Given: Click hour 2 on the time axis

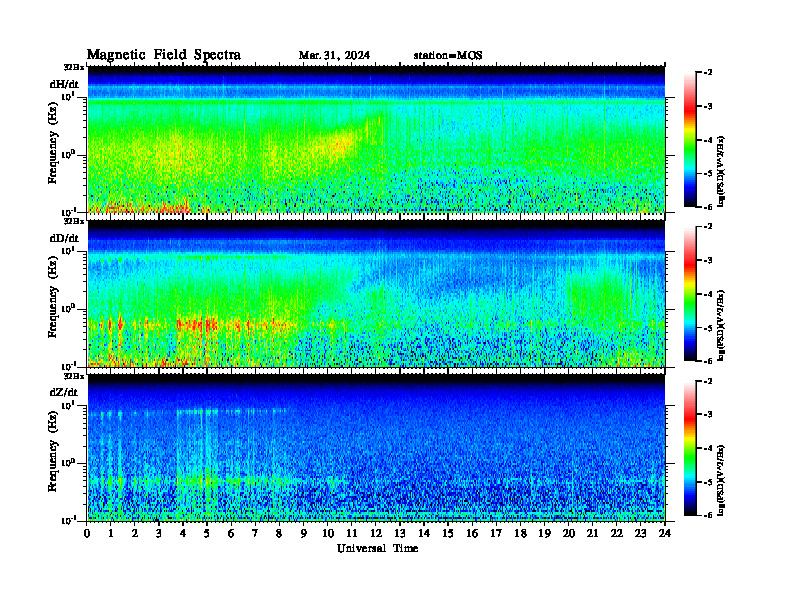Looking at the screenshot, I should pyautogui.click(x=135, y=534).
